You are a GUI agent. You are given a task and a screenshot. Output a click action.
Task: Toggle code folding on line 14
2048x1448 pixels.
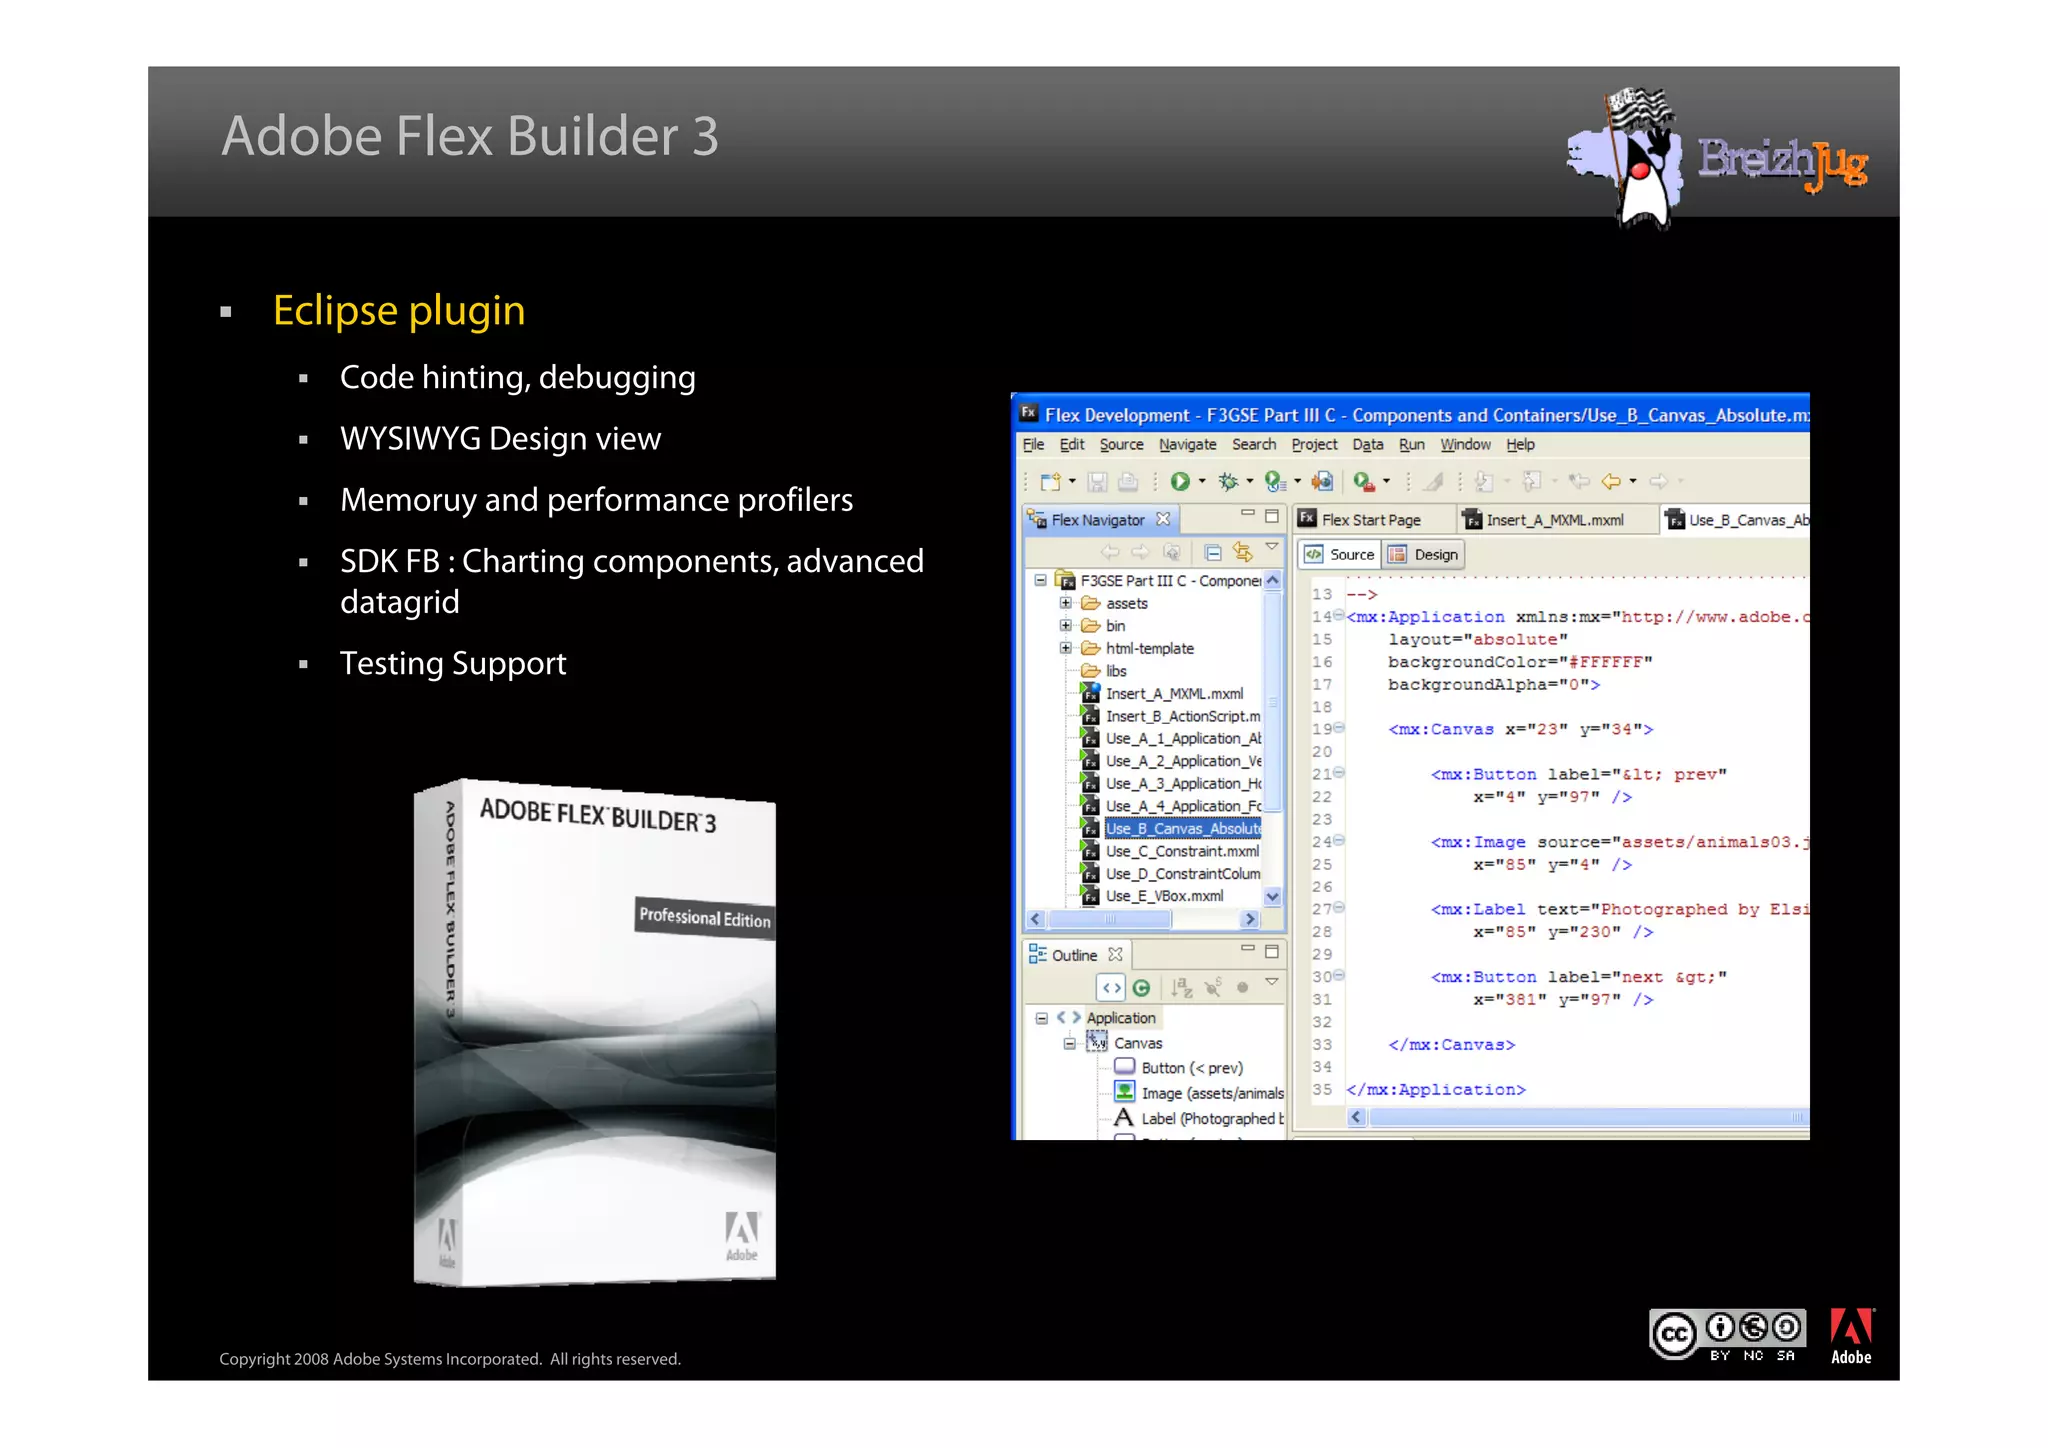pyautogui.click(x=1339, y=615)
